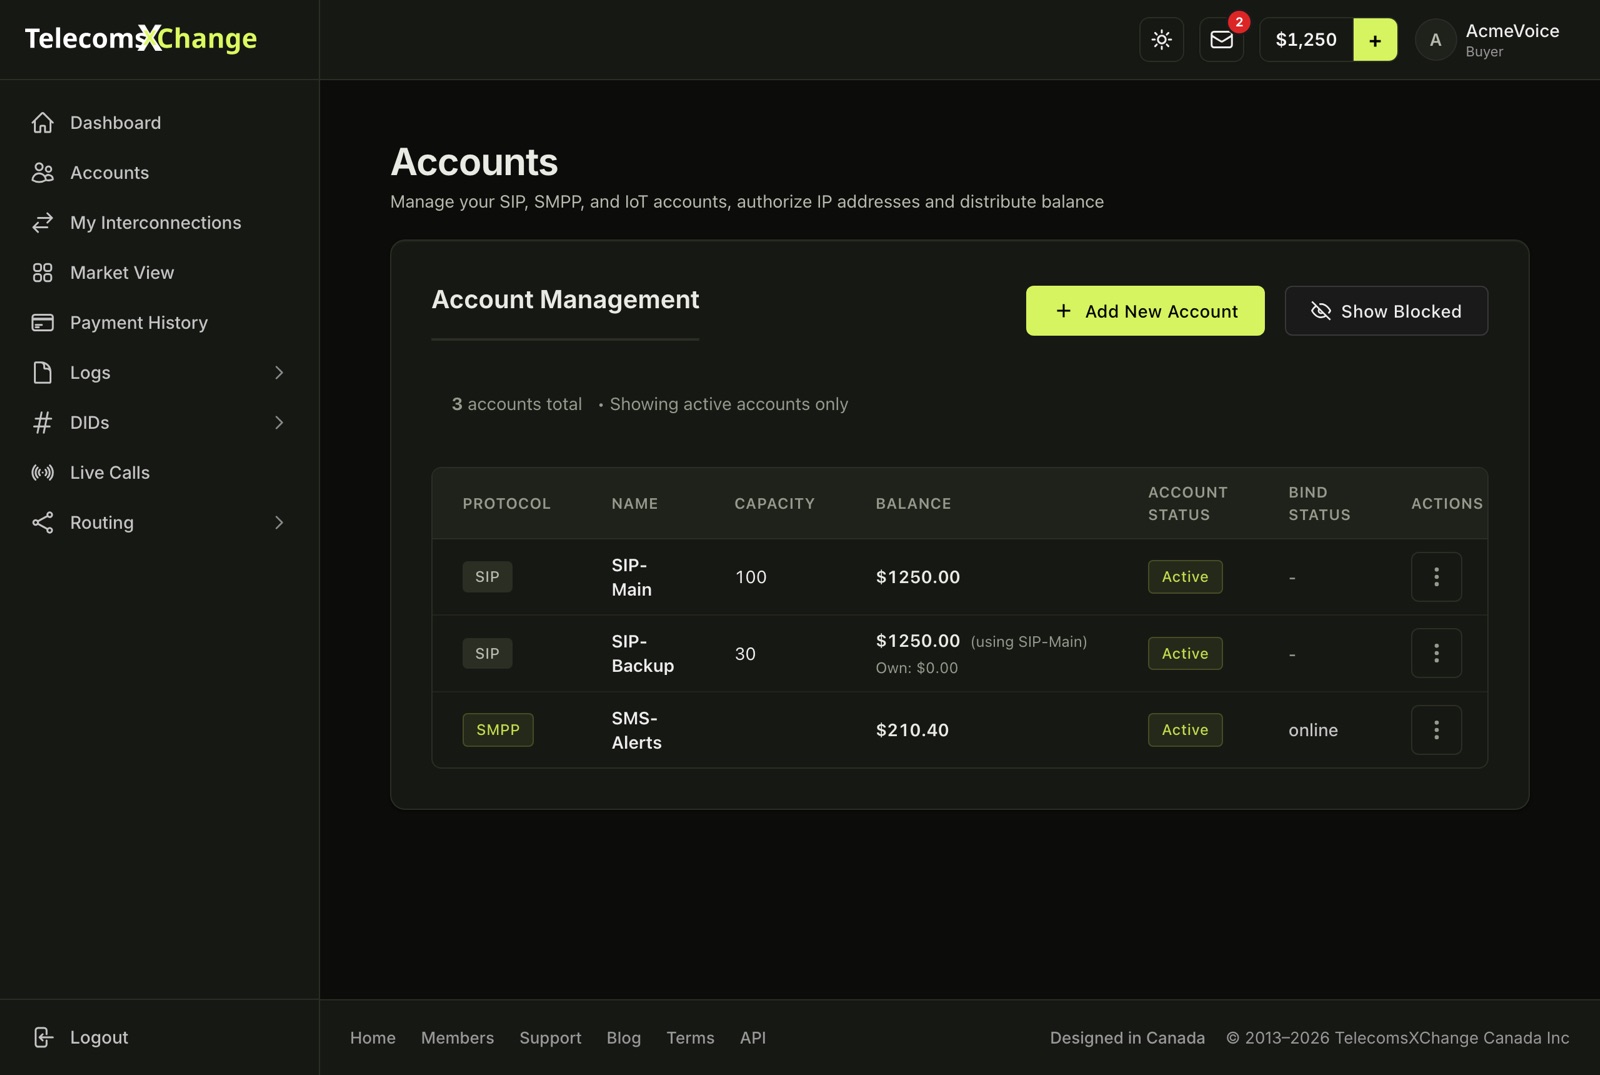Click Add New Account button
Viewport: 1600px width, 1075px height.
click(x=1145, y=311)
